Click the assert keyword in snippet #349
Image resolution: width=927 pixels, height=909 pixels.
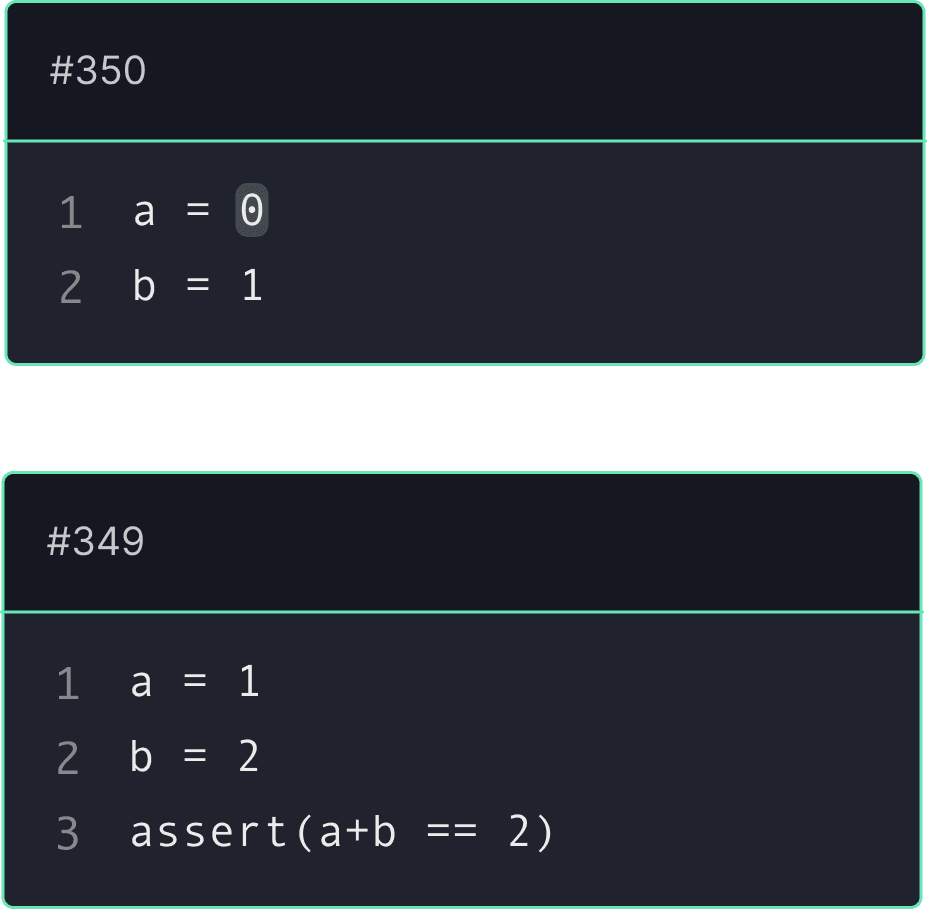coord(209,832)
